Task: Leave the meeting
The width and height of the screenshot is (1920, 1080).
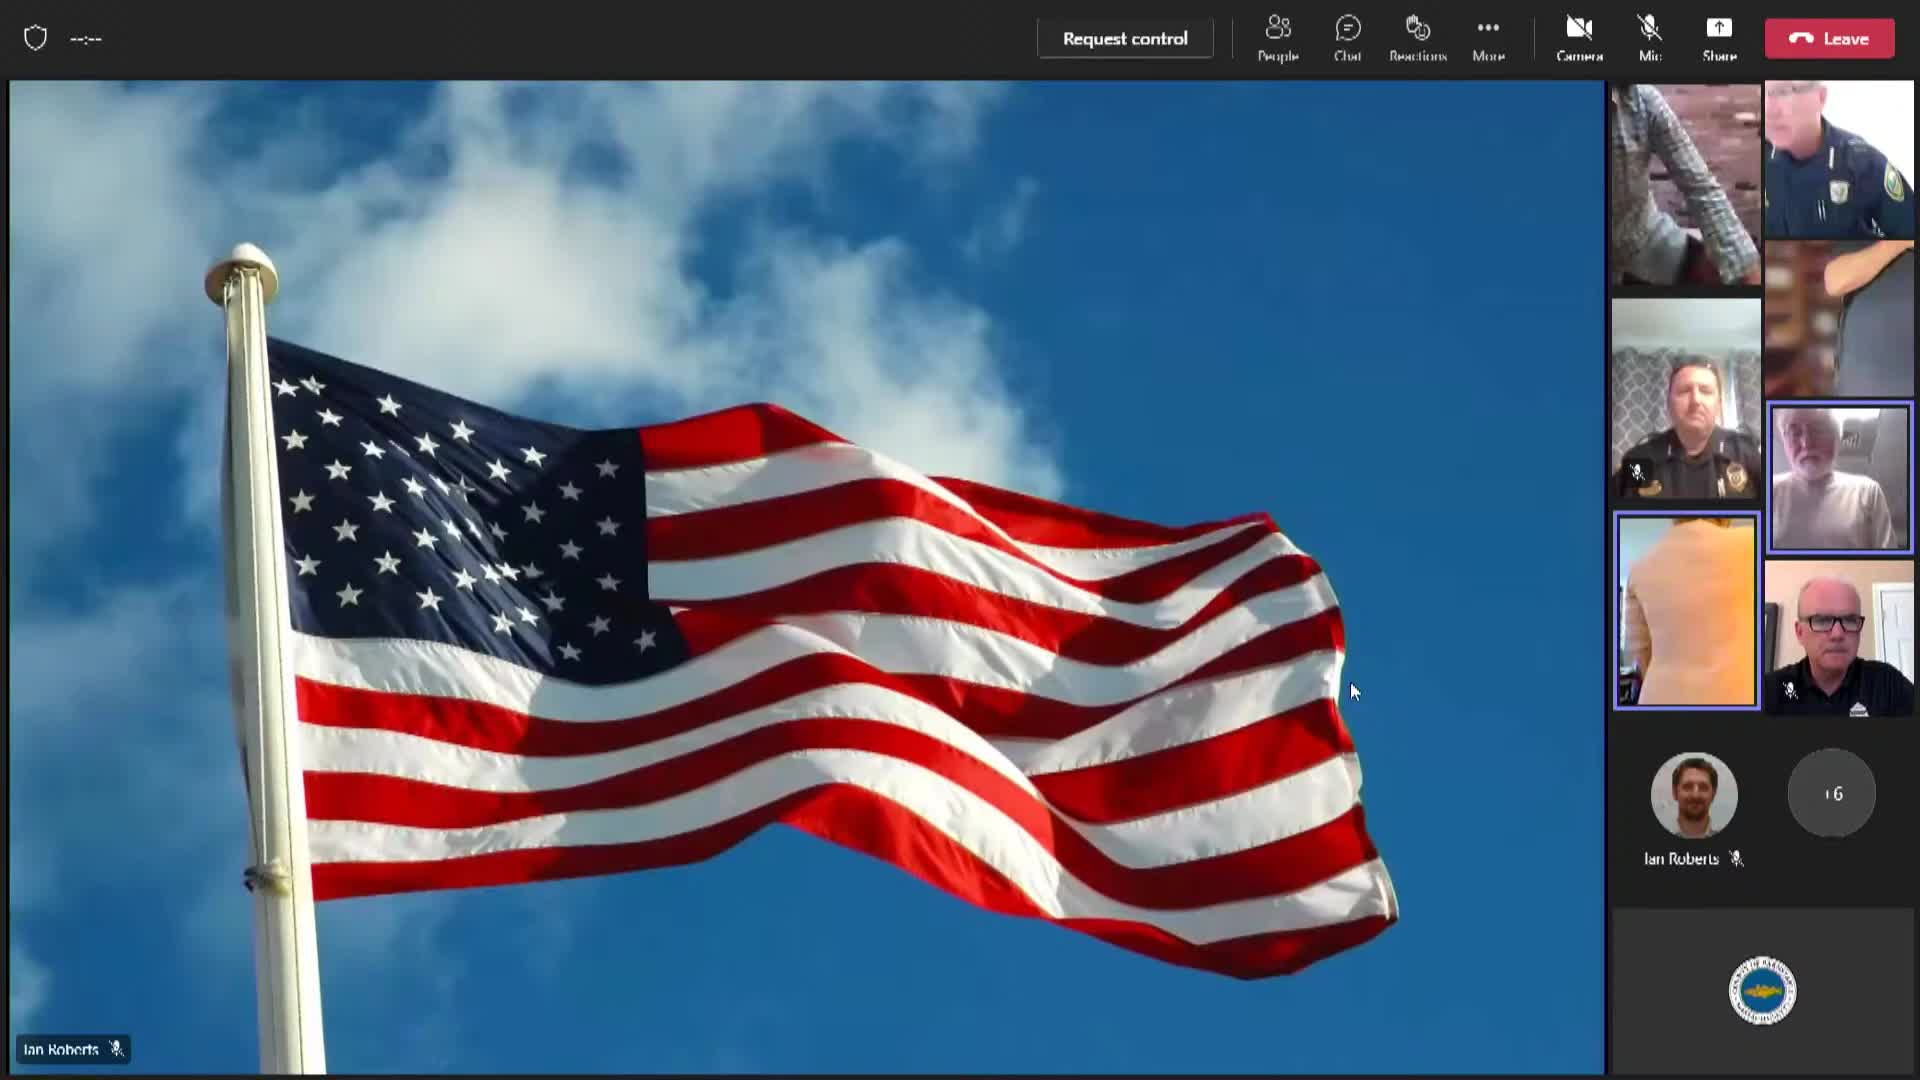Action: coord(1829,38)
